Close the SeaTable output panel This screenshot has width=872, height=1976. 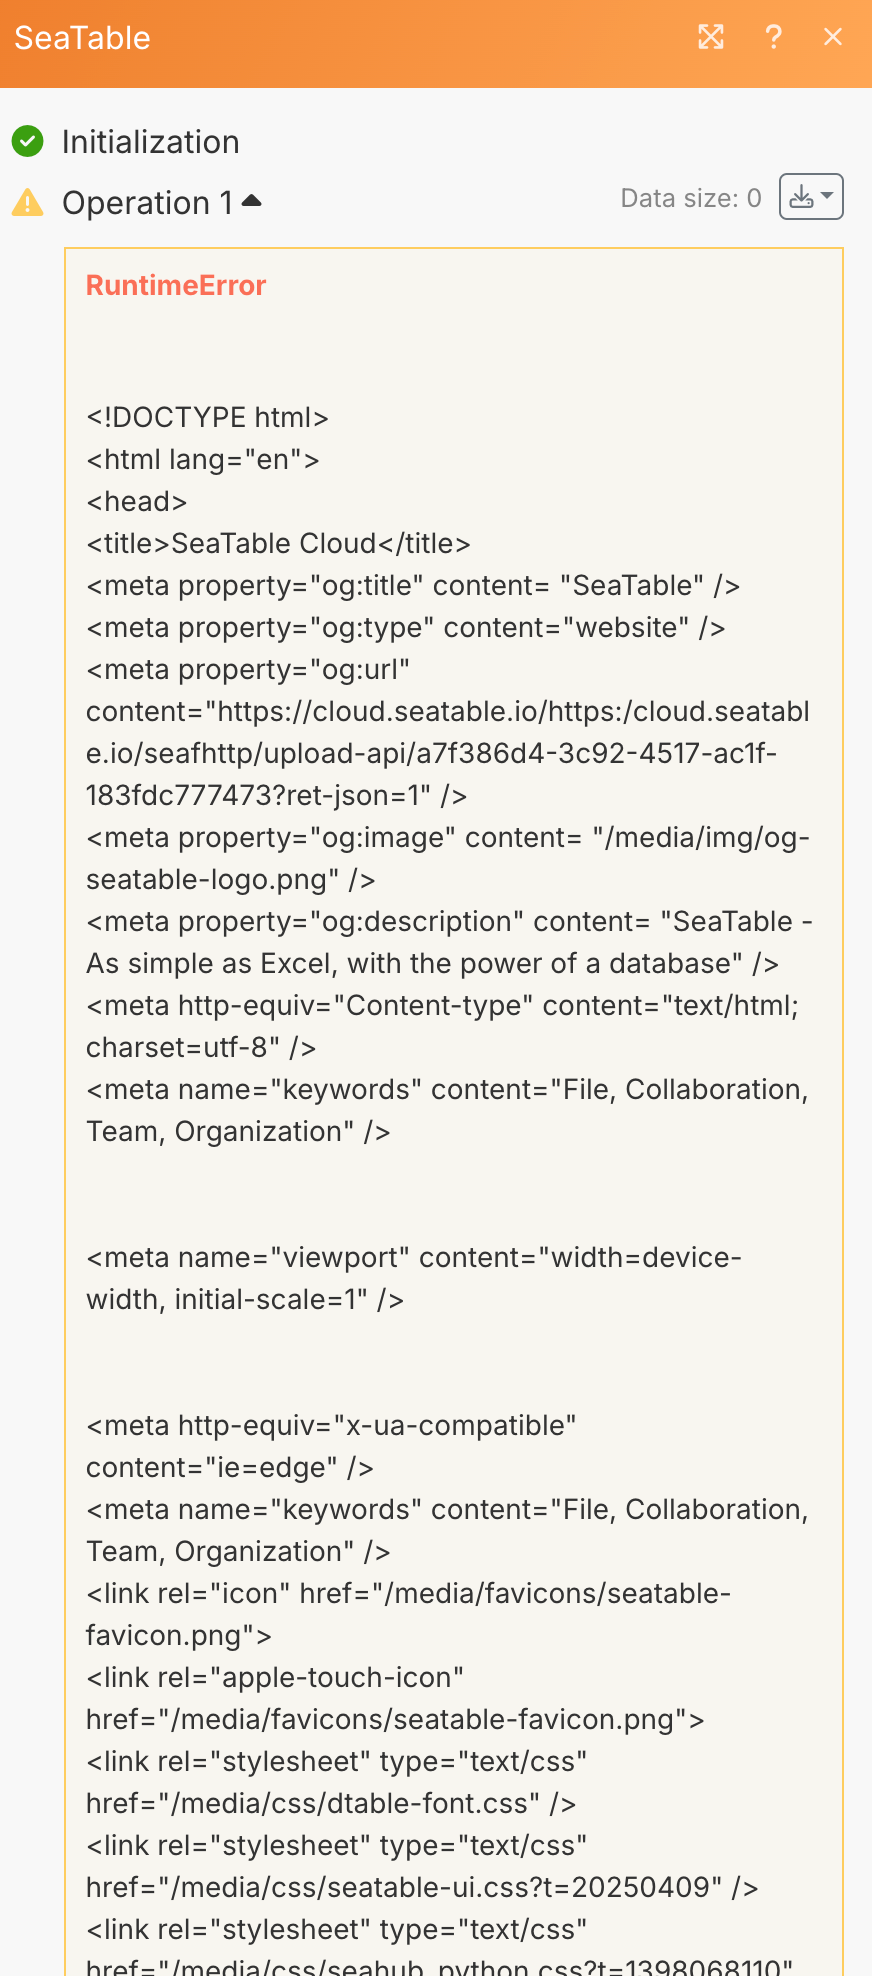coord(833,38)
